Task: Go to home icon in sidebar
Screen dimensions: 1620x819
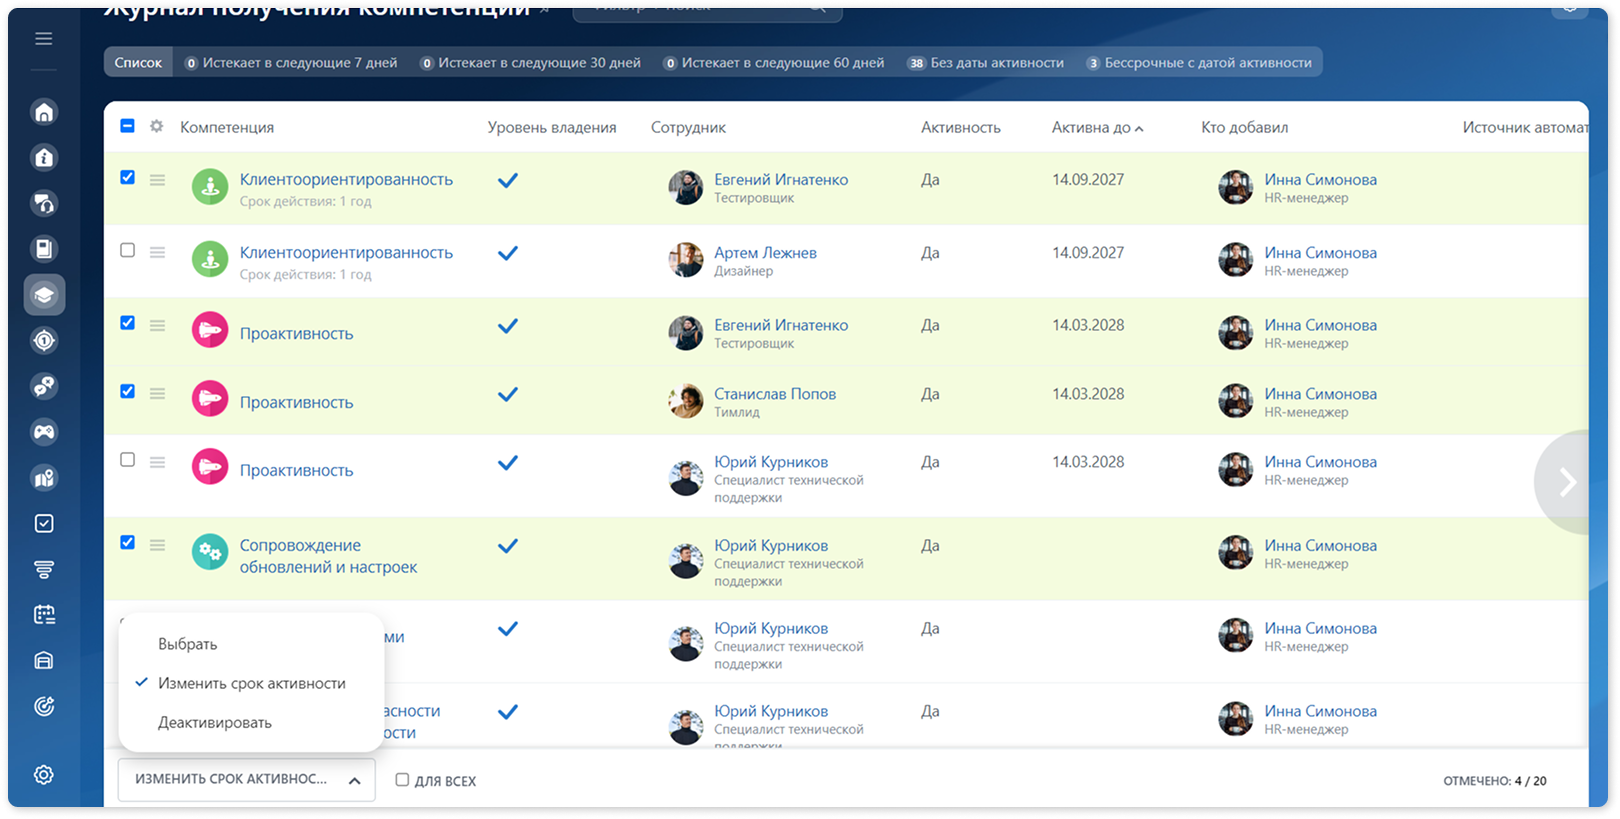Action: (x=44, y=112)
